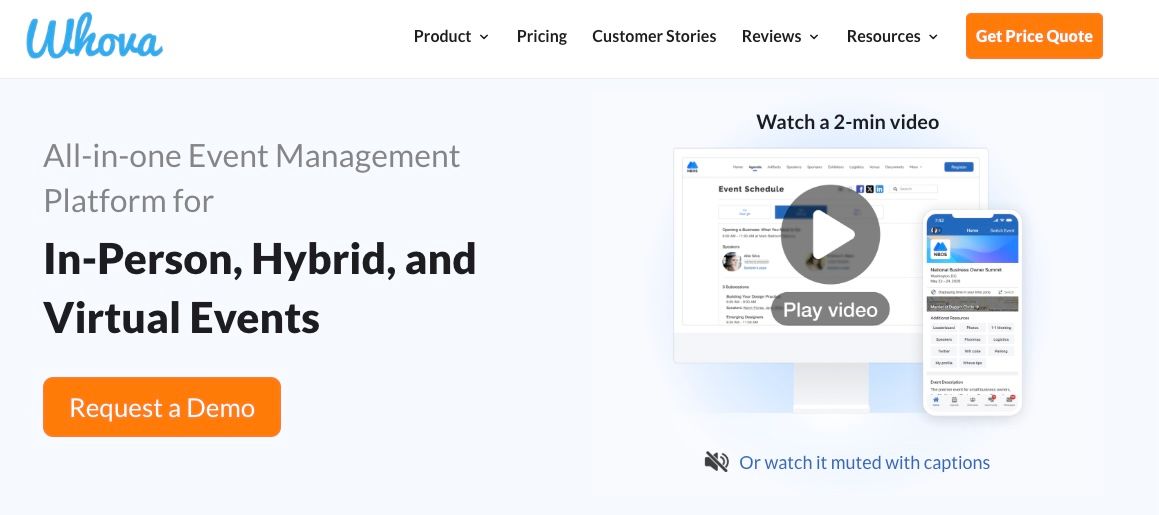Click the search field in video preview
This screenshot has width=1159, height=515.
tap(913, 189)
